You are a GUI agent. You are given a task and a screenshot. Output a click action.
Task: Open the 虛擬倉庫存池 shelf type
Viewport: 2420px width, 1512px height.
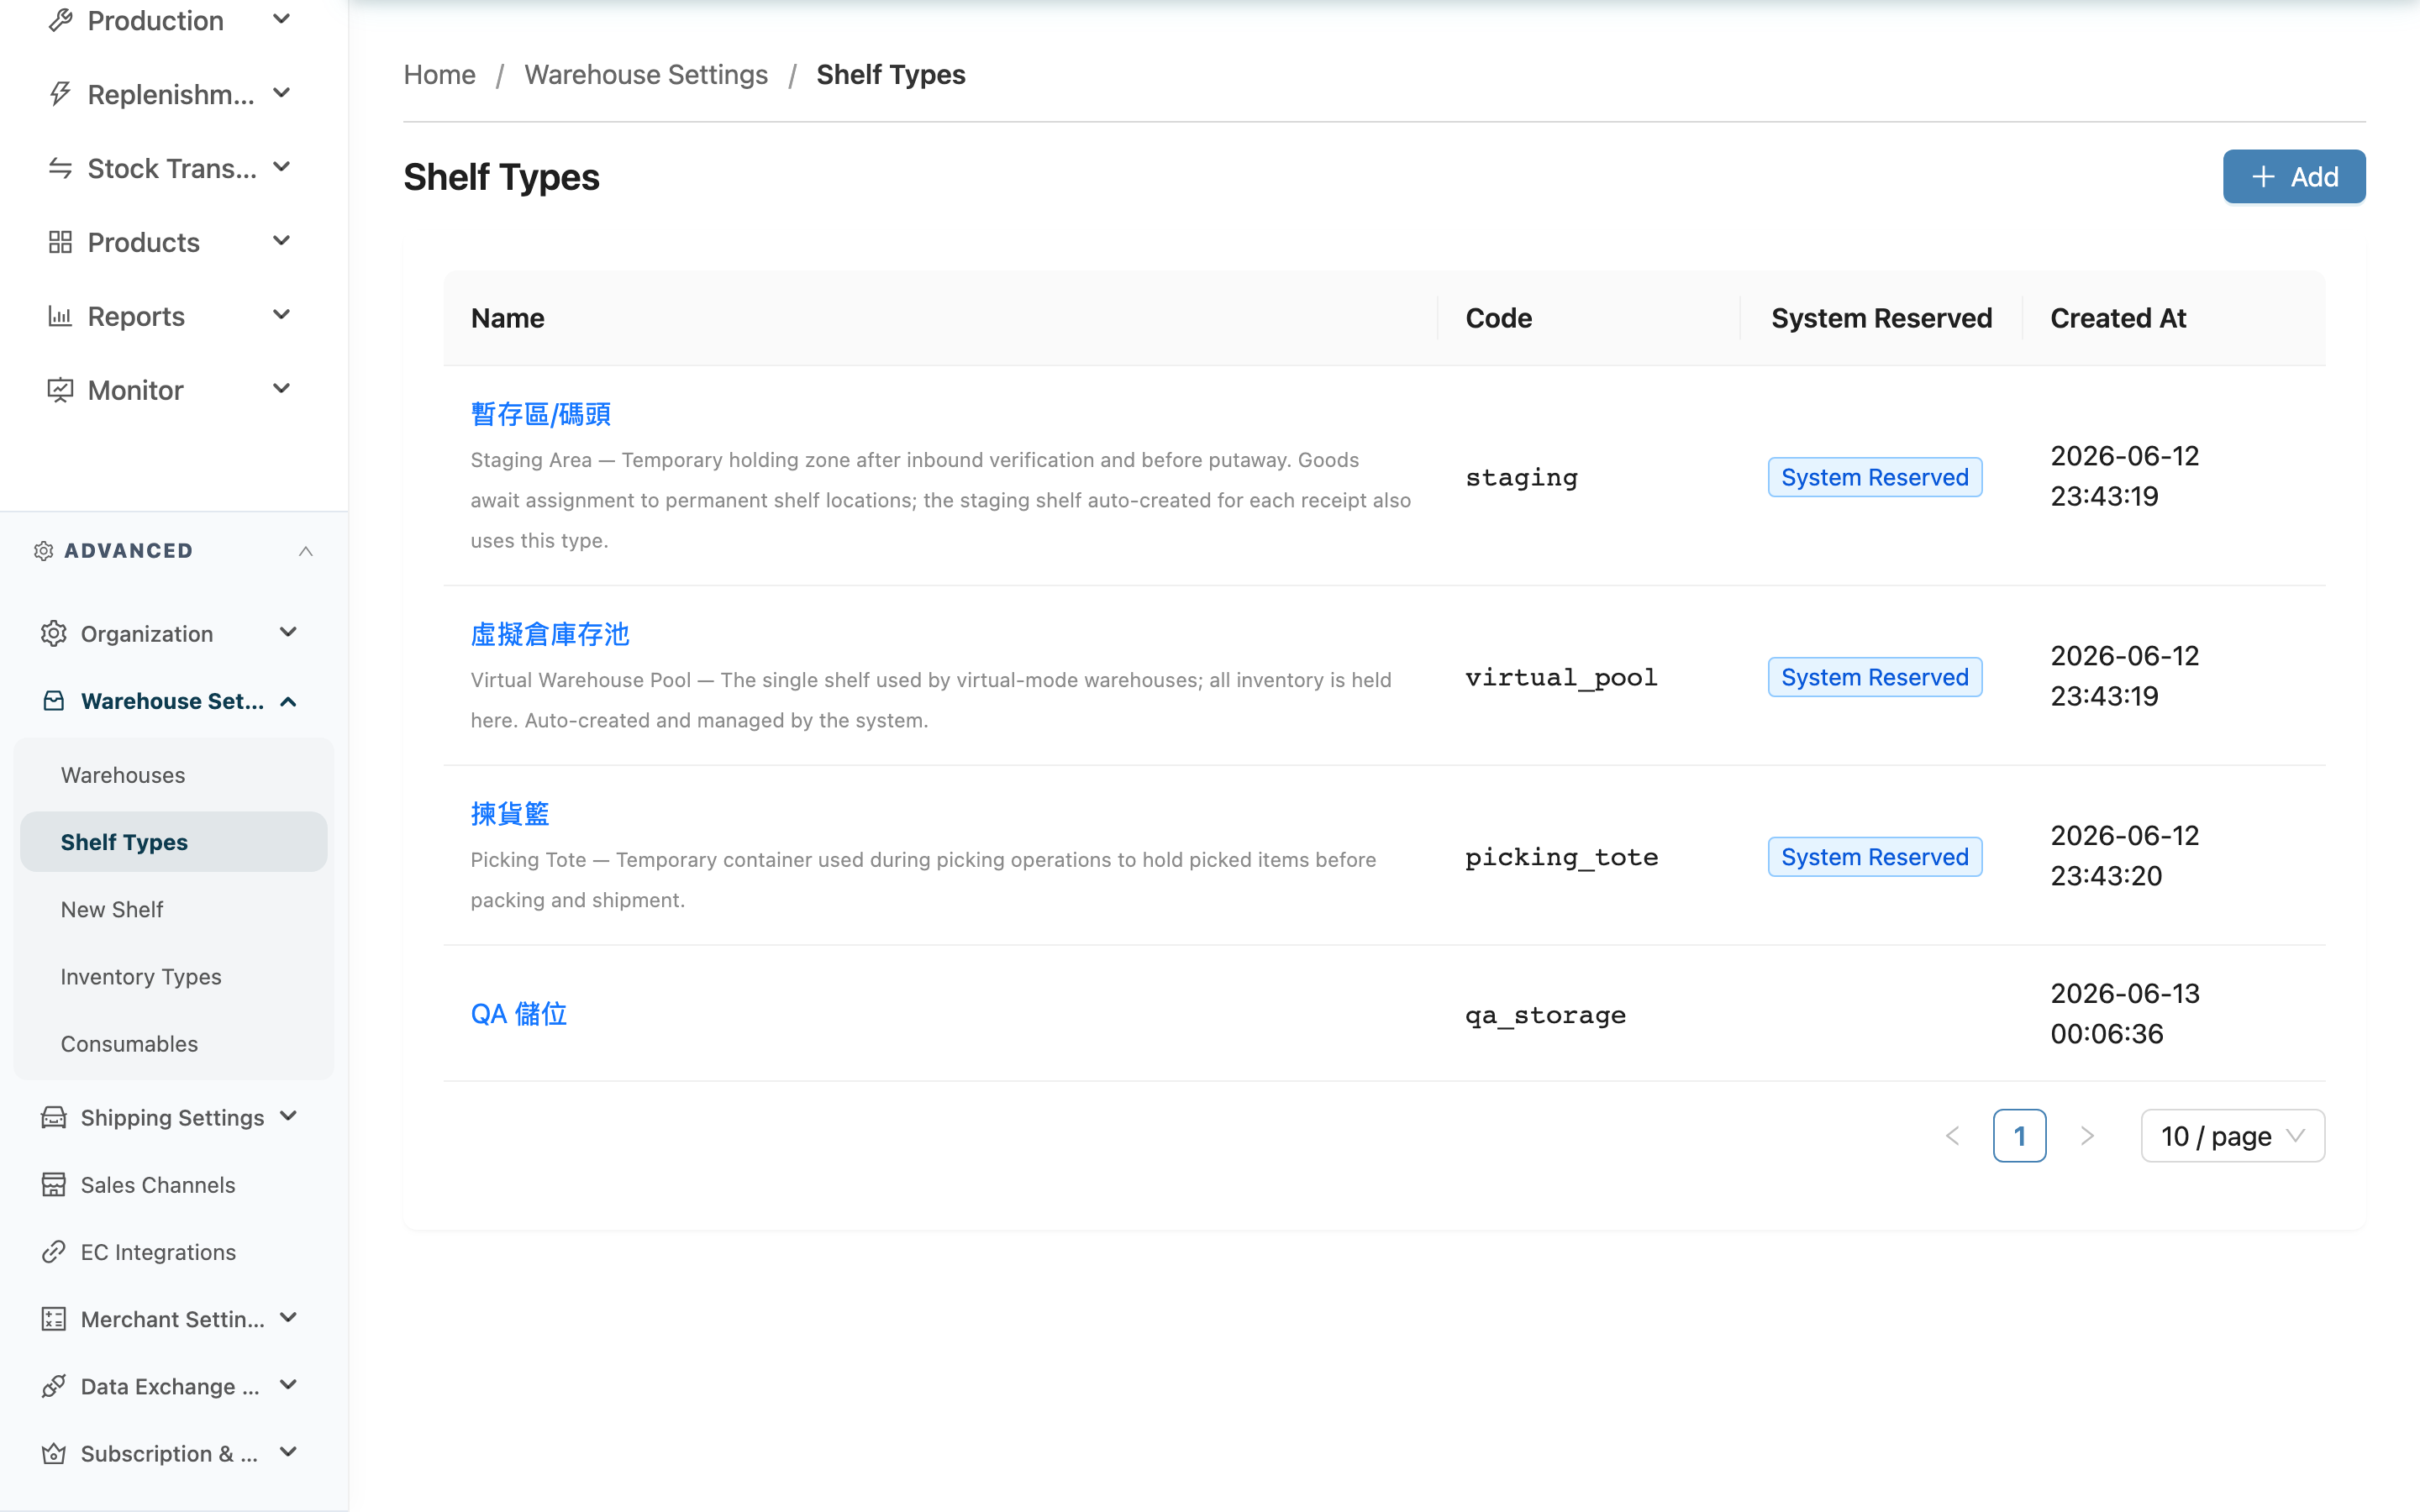(x=550, y=634)
